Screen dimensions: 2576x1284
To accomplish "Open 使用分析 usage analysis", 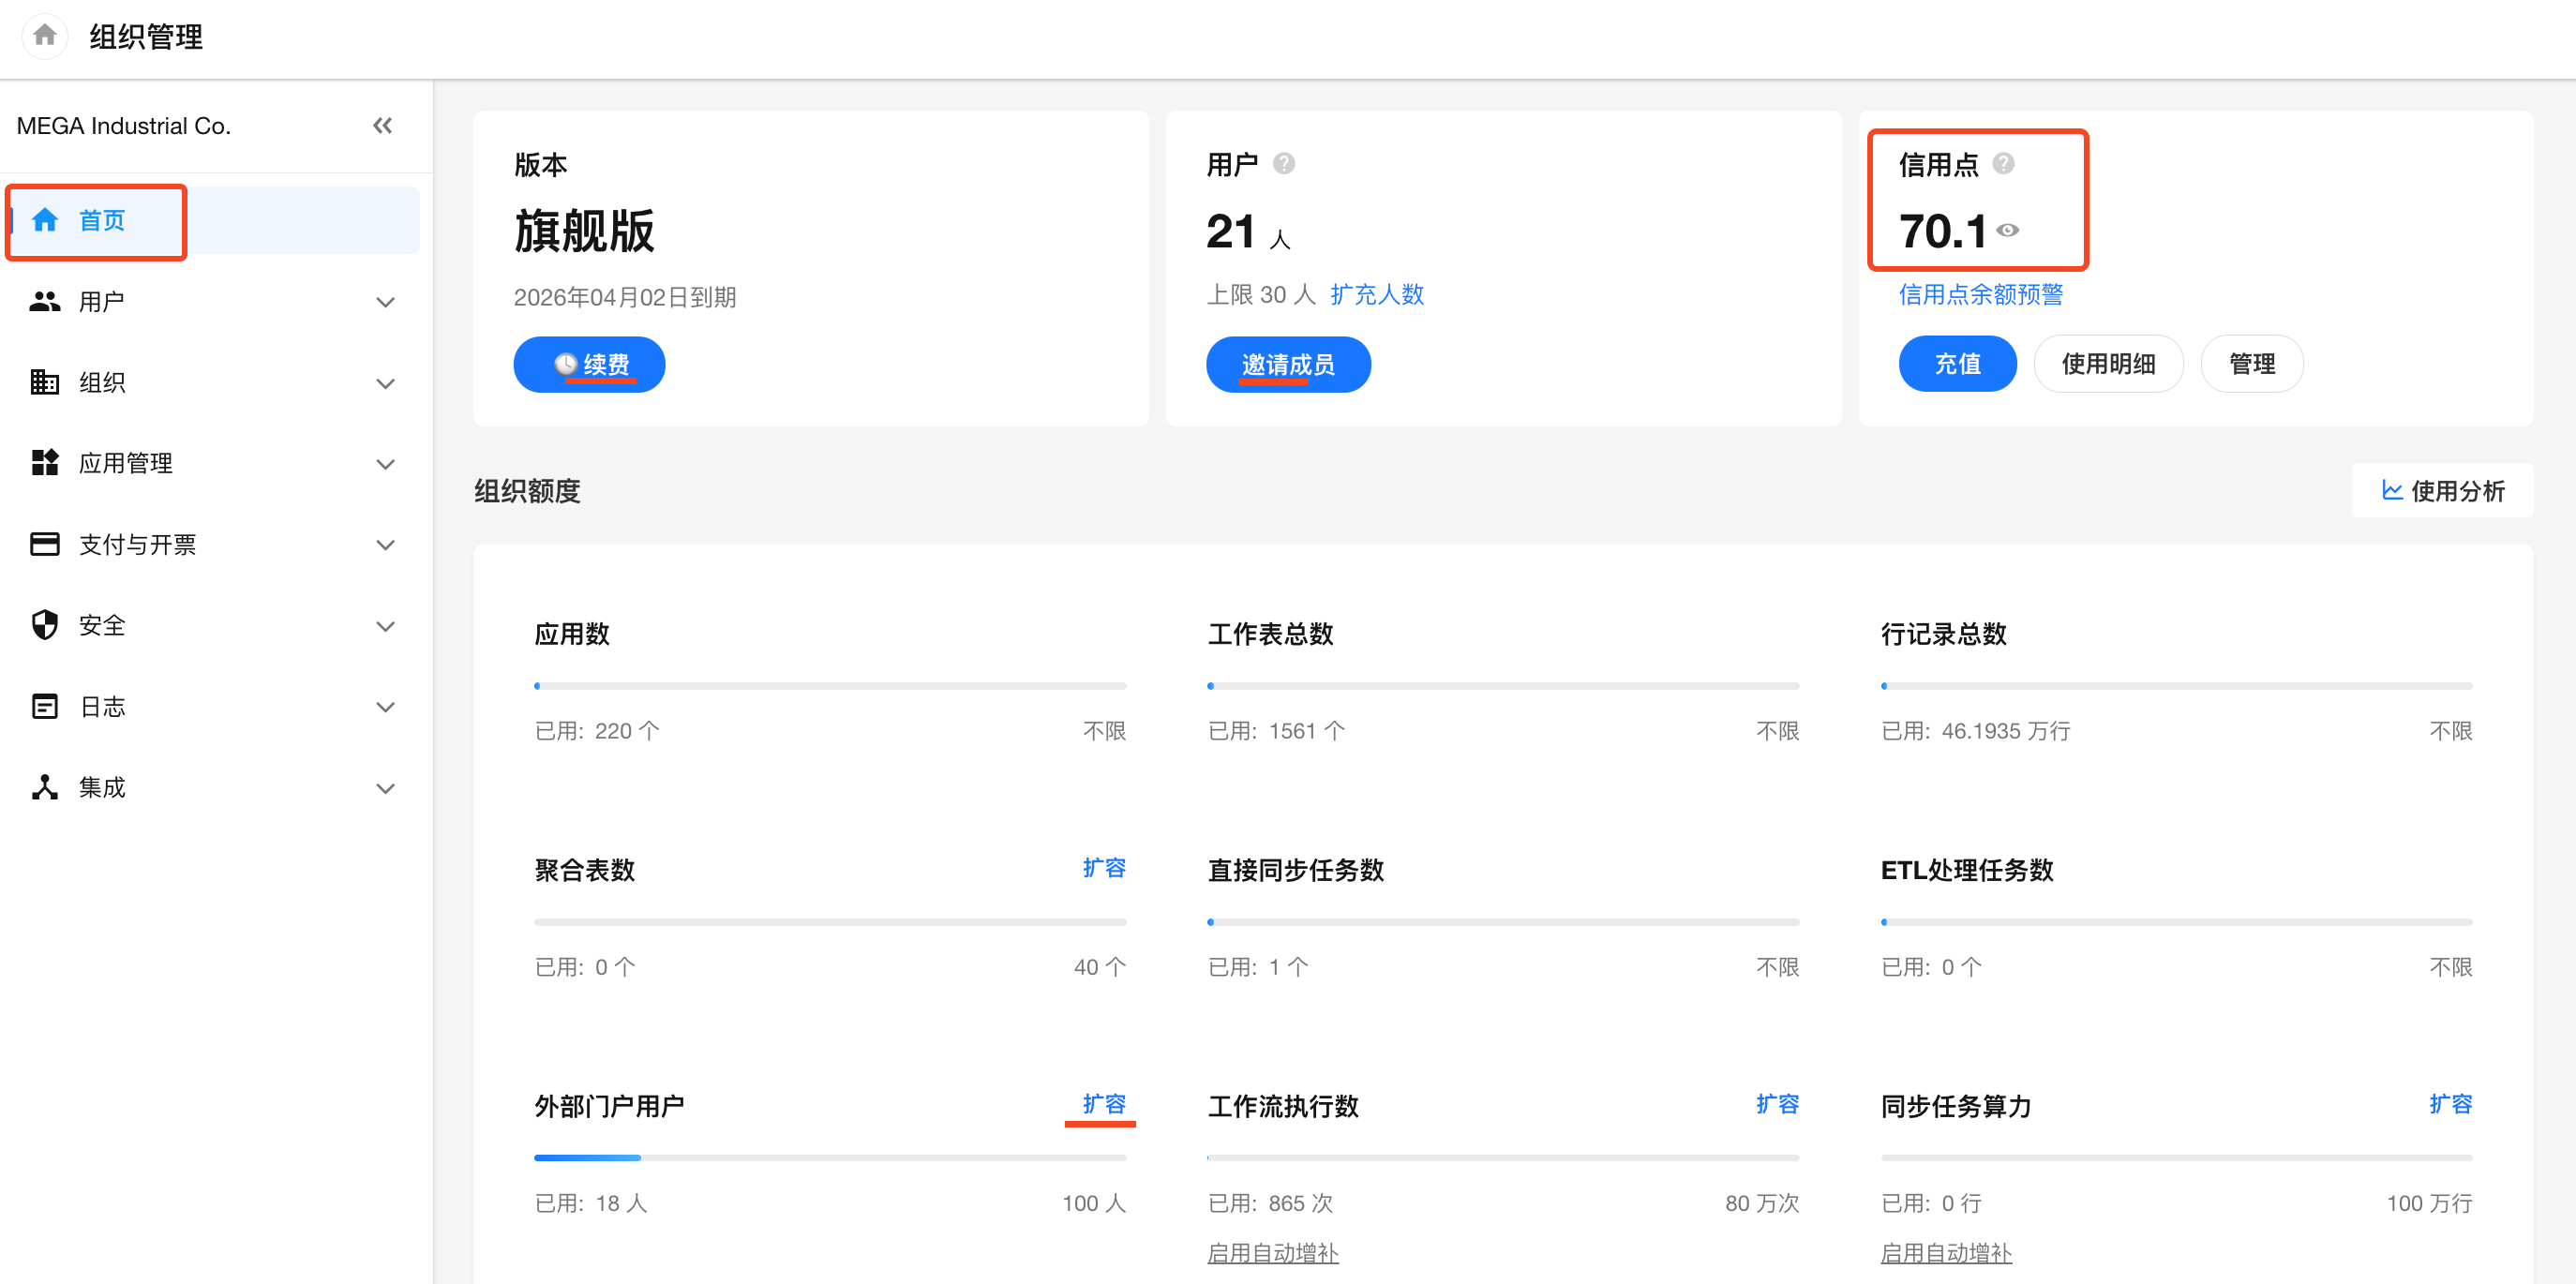I will 2442,490.
